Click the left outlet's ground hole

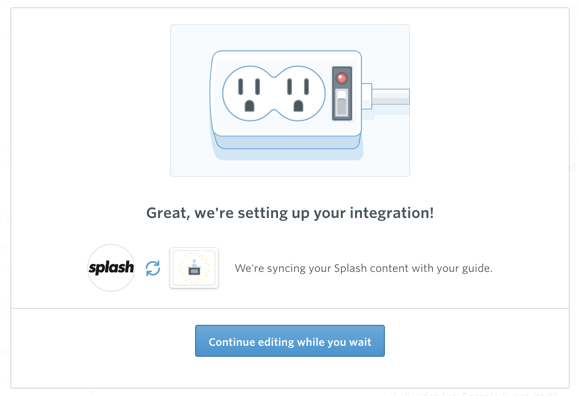pos(249,106)
